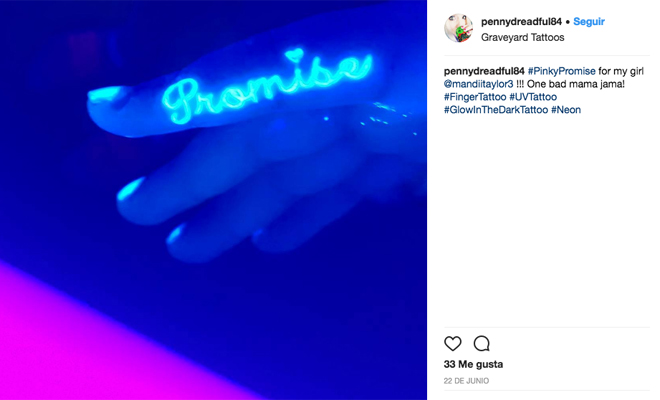Viewport: 660px width, 400px height.
Task: Visit @mandiitaylor3 mentioned profile
Action: pyautogui.click(x=479, y=84)
